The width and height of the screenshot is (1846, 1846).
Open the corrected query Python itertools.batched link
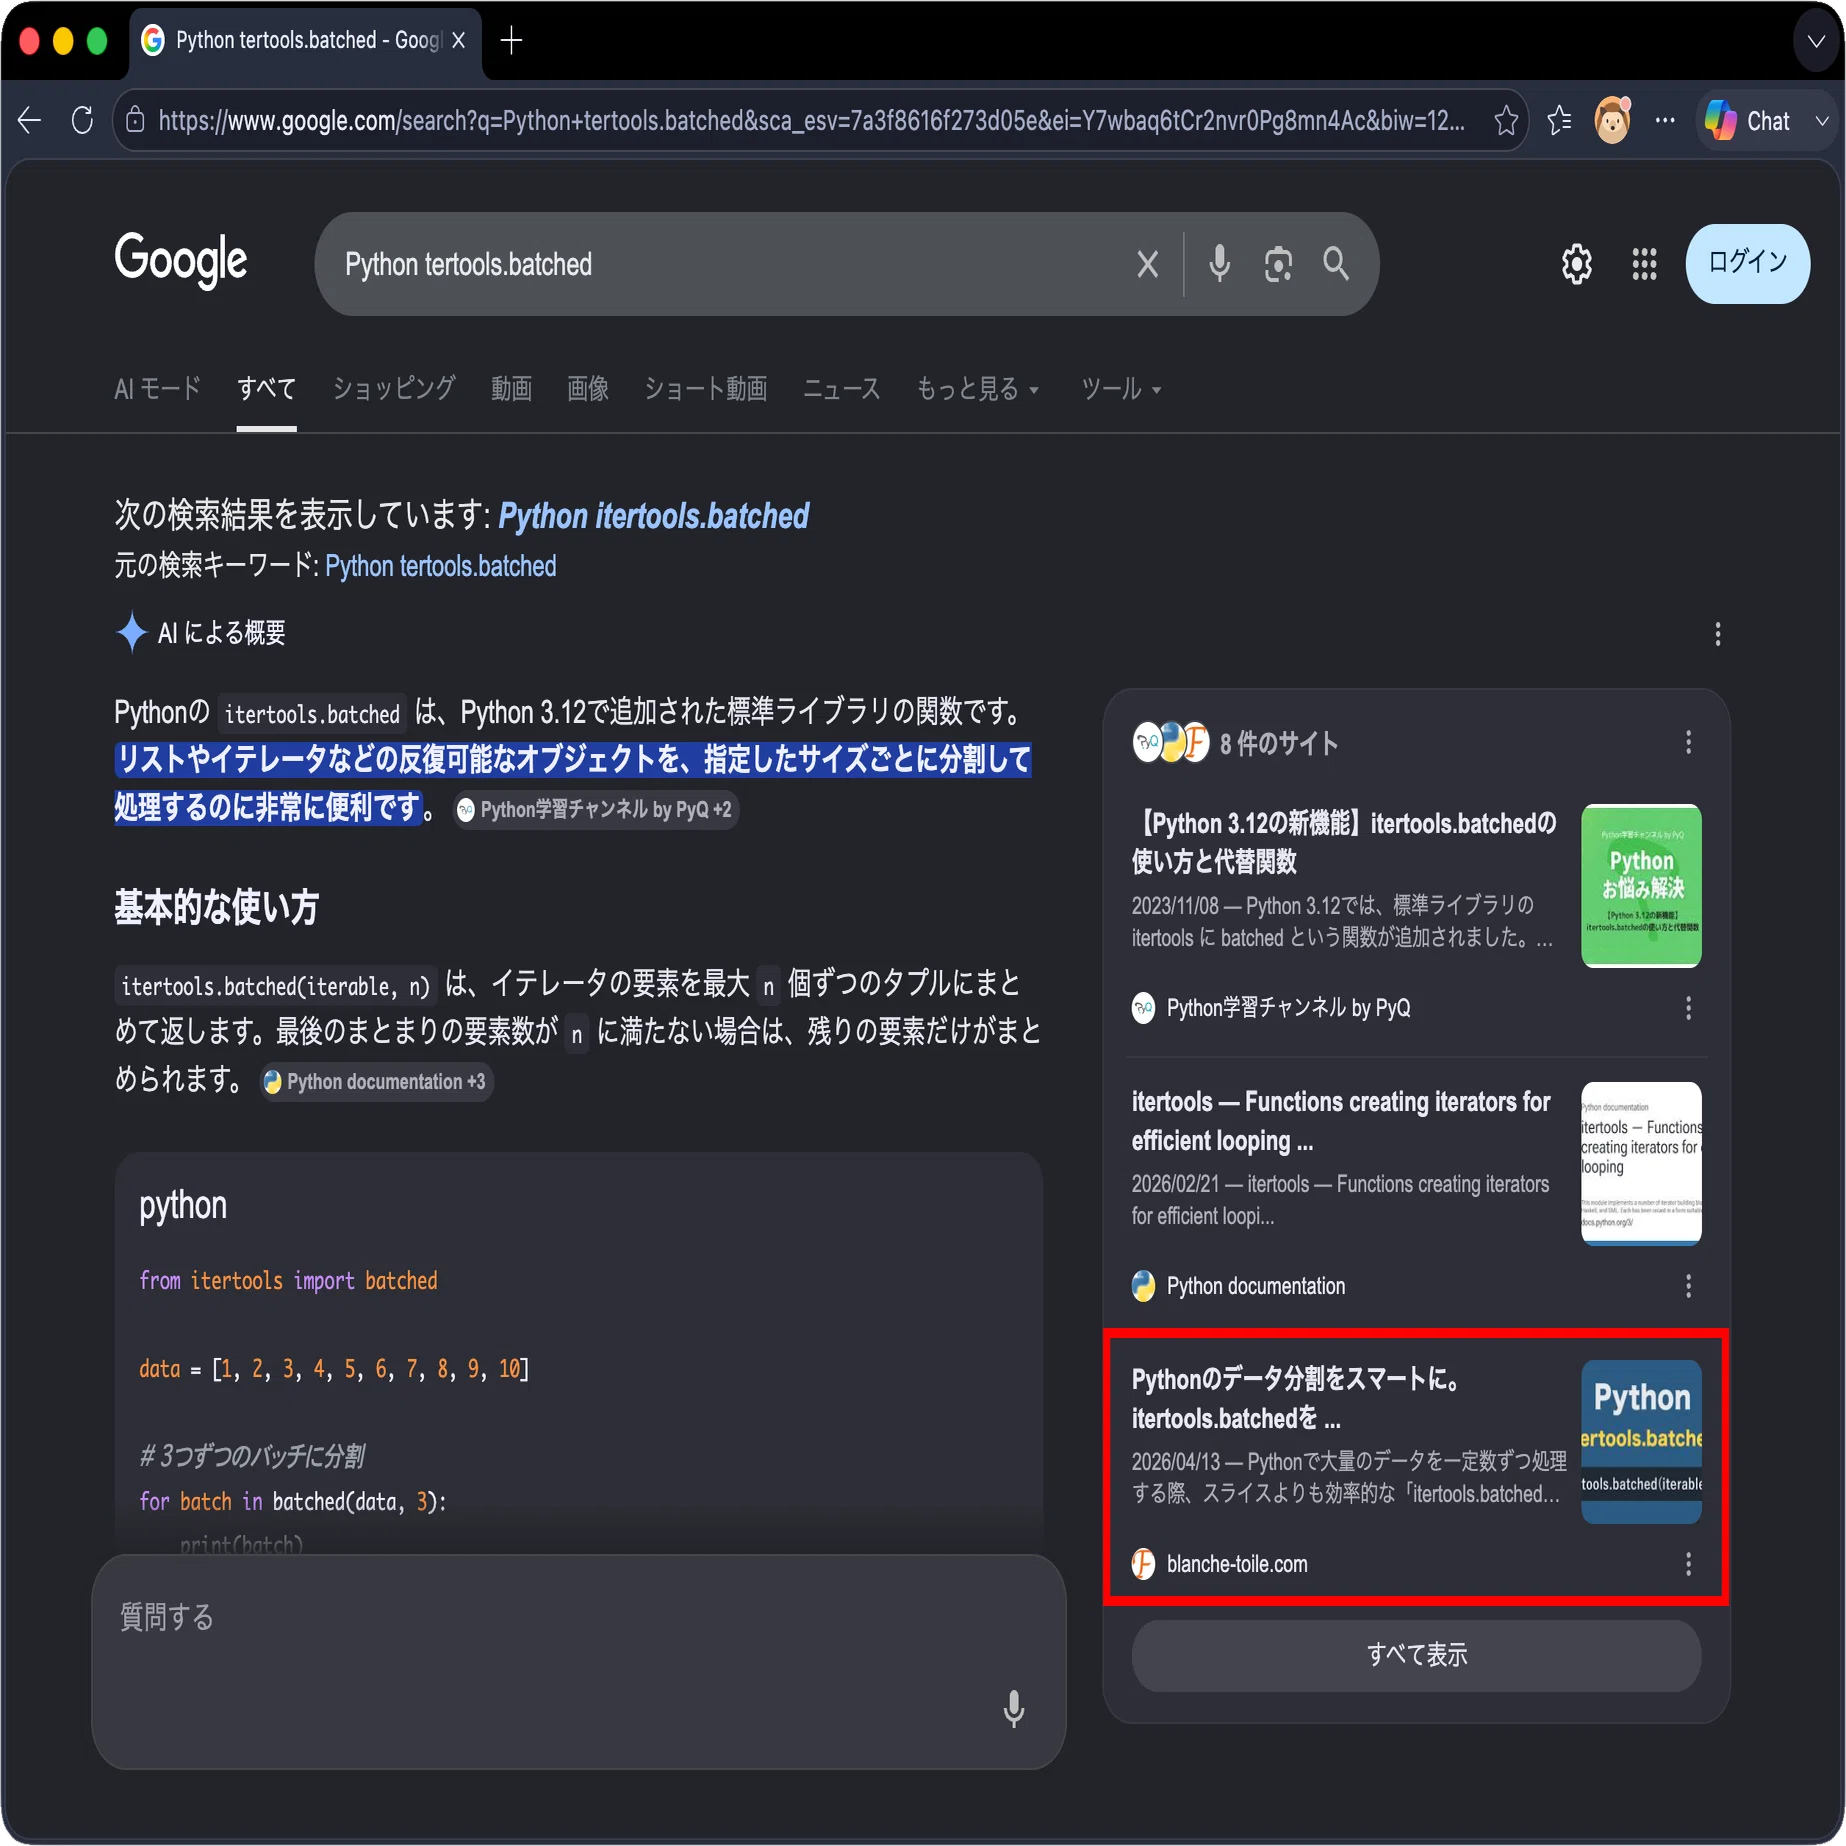(x=654, y=516)
